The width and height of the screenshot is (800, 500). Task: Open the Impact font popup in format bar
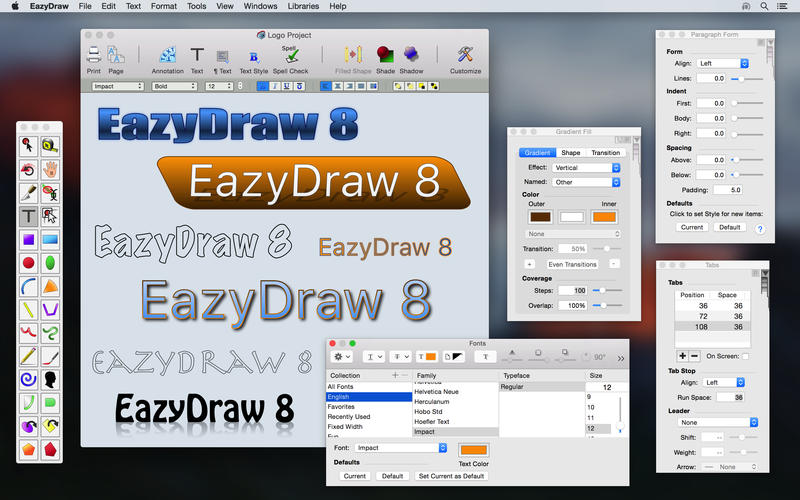click(x=118, y=86)
